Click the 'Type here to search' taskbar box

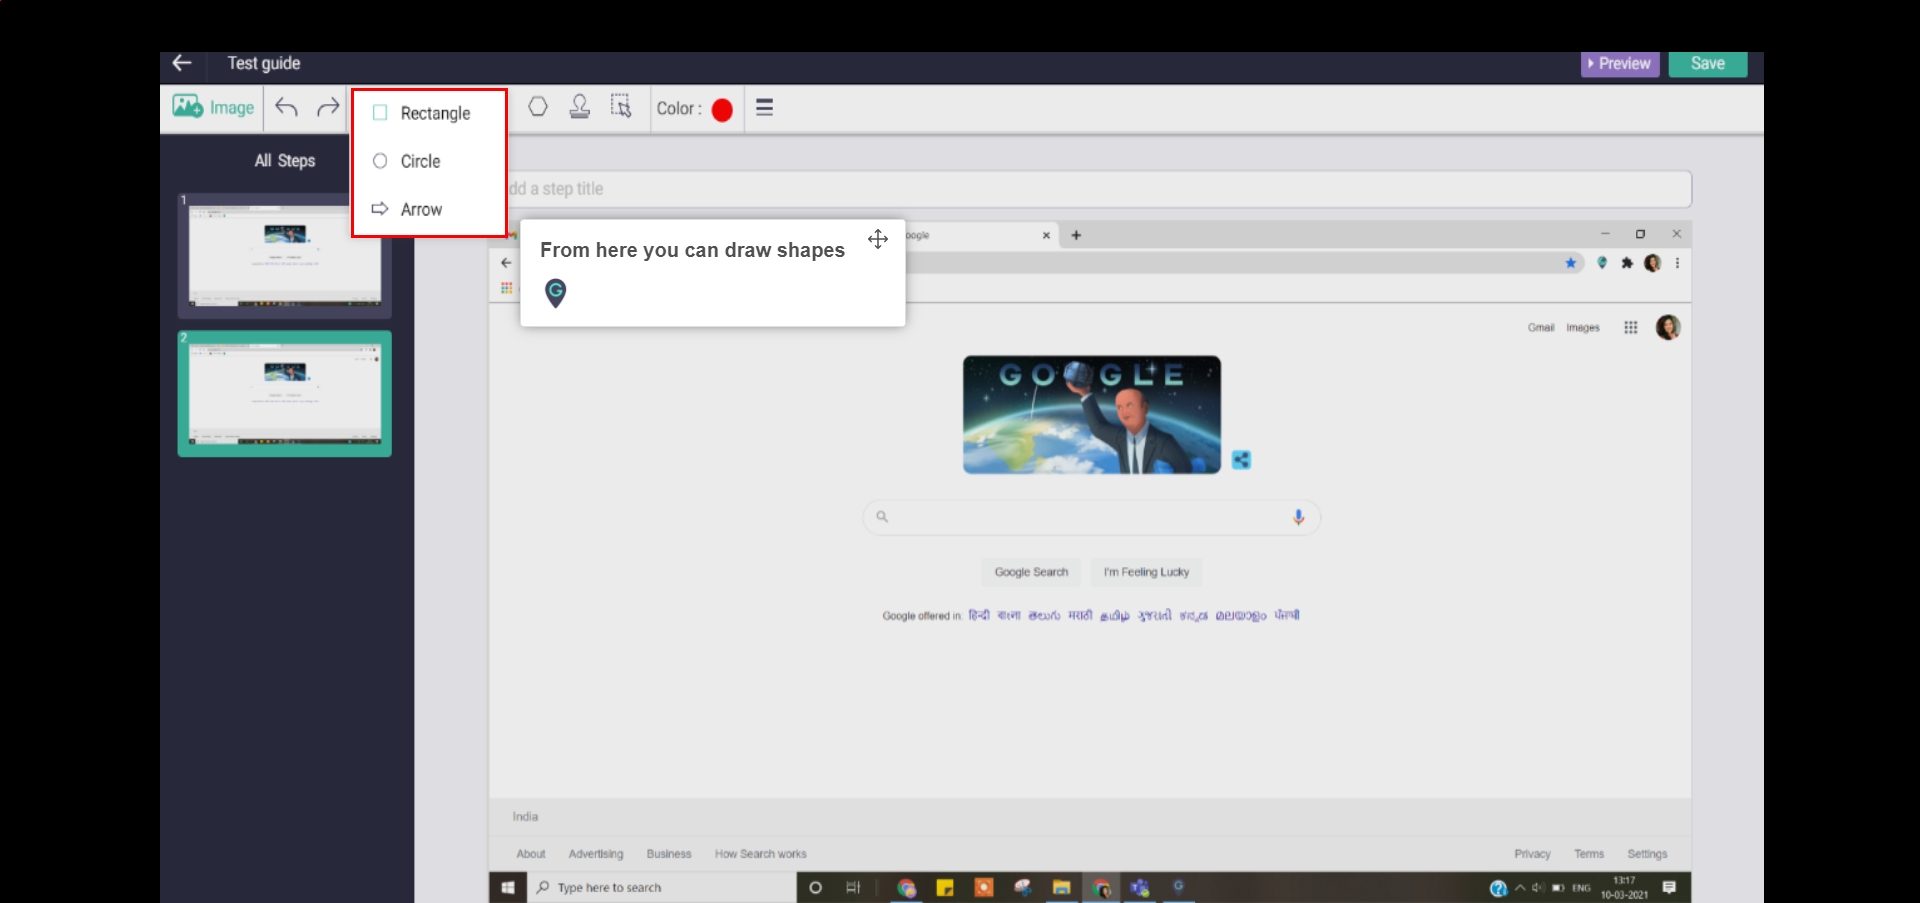[662, 888]
